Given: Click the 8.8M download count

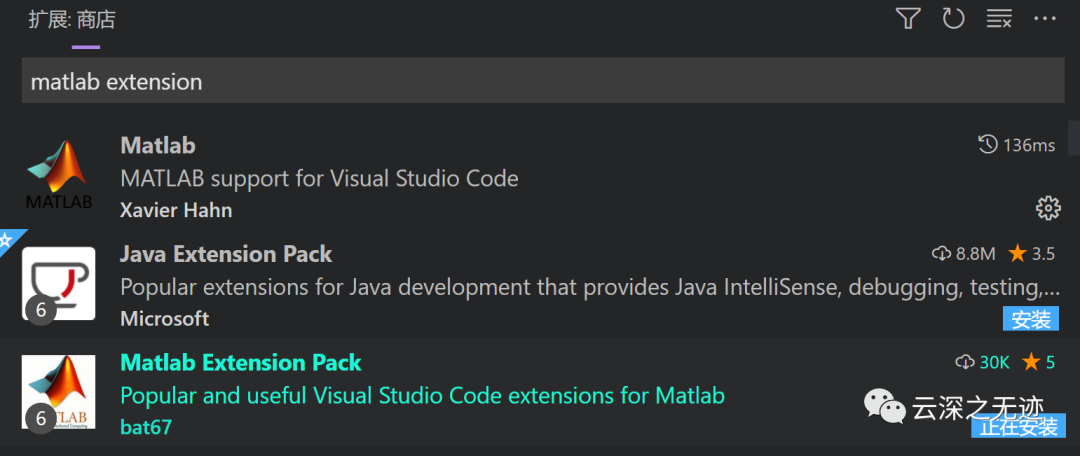Looking at the screenshot, I should tap(964, 254).
